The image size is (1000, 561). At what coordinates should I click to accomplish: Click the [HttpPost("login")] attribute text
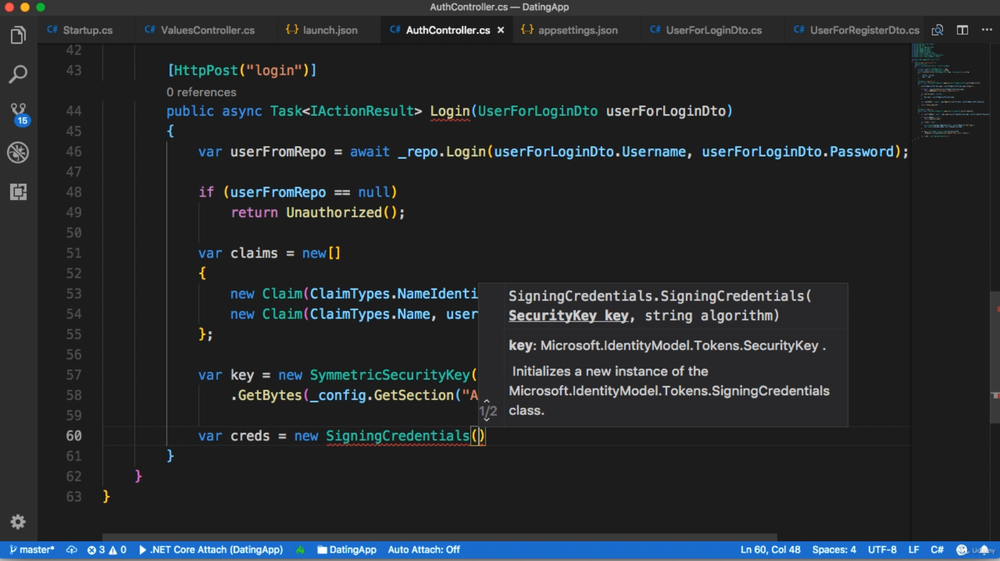pyautogui.click(x=242, y=70)
